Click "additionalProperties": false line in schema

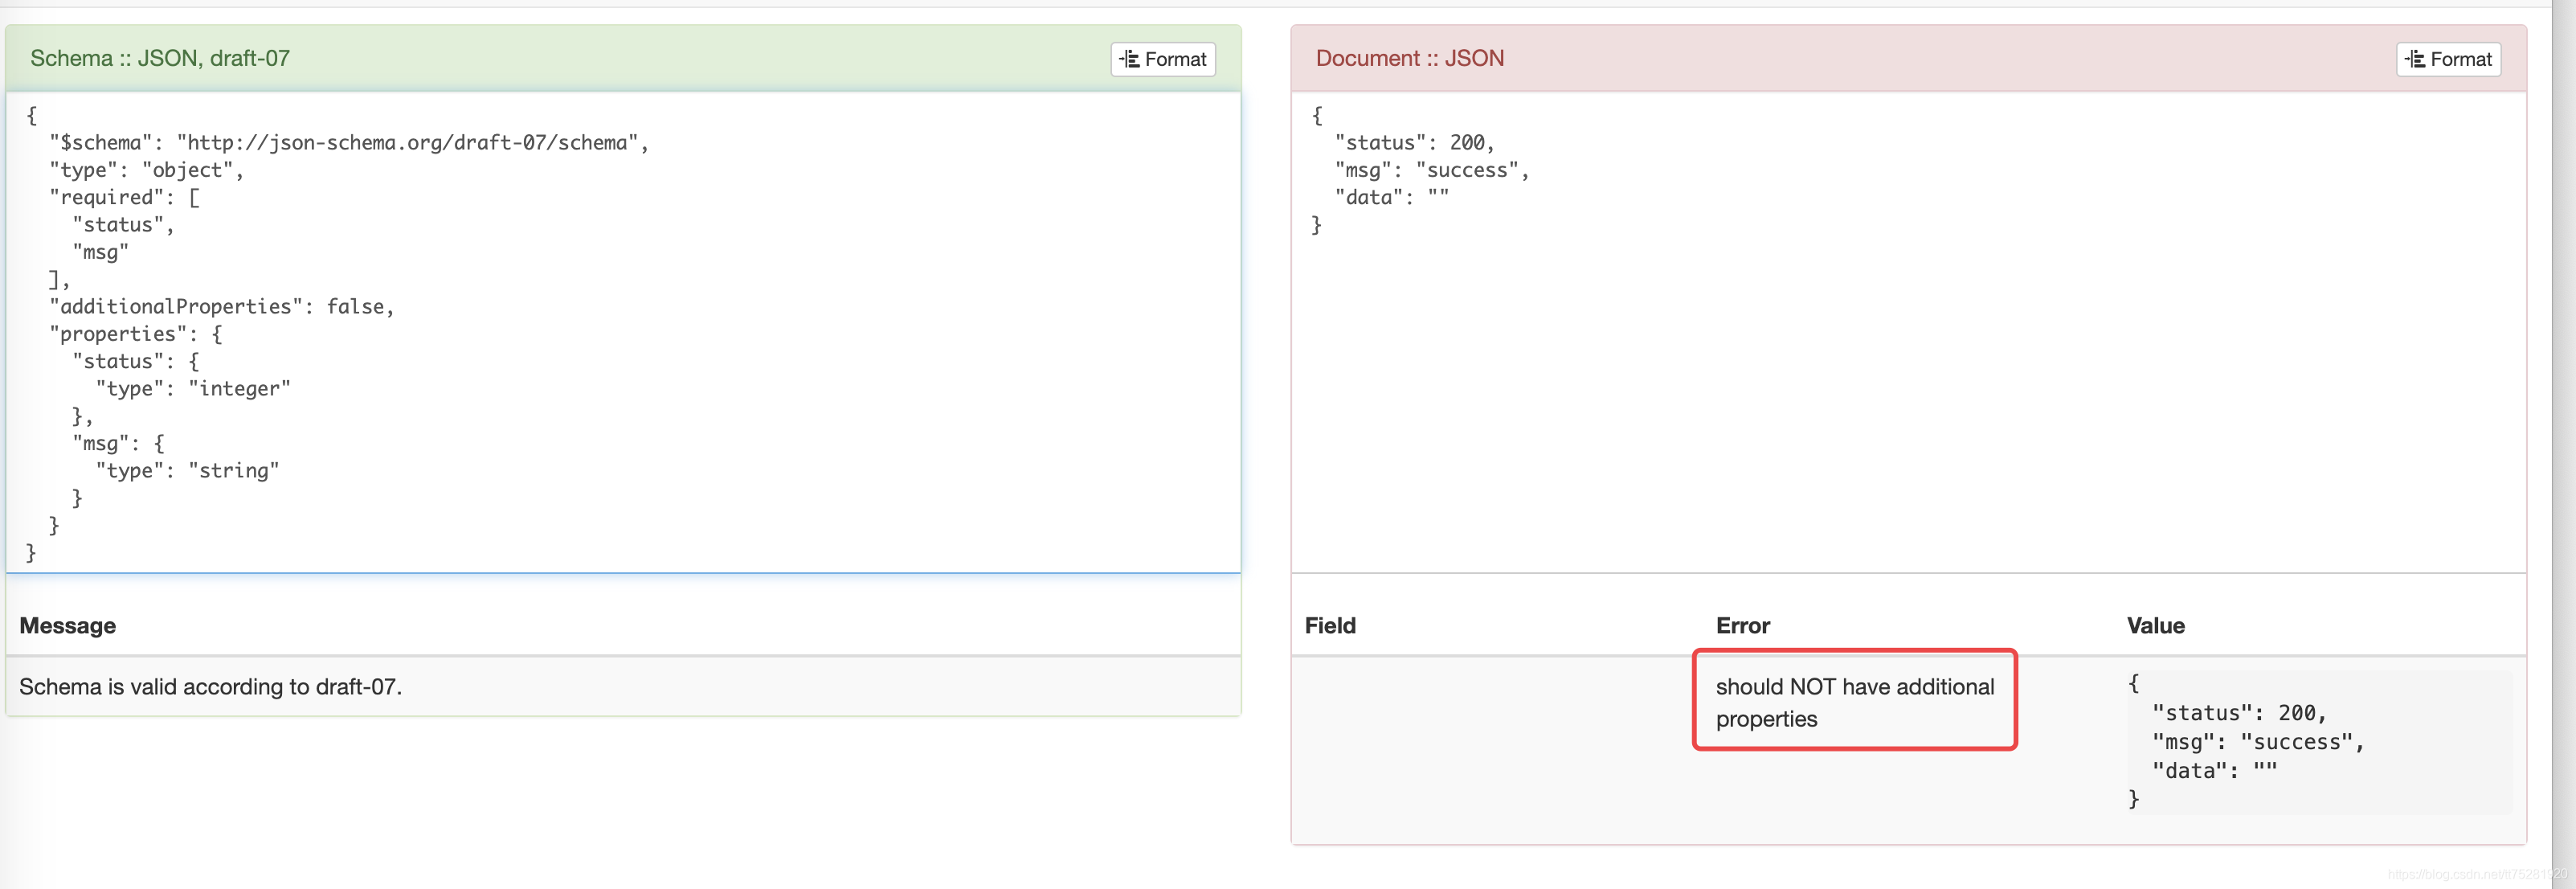coord(222,307)
